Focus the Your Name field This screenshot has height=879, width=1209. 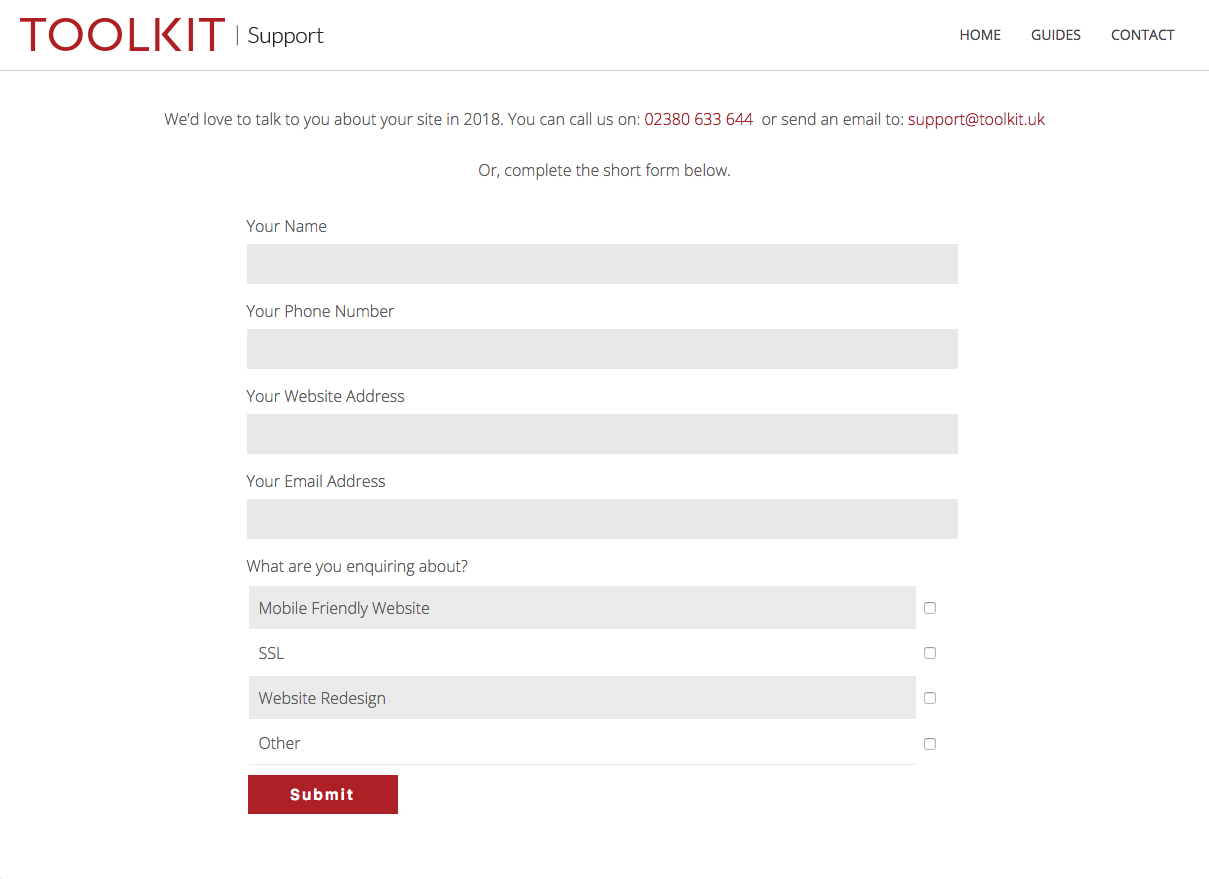tap(602, 264)
